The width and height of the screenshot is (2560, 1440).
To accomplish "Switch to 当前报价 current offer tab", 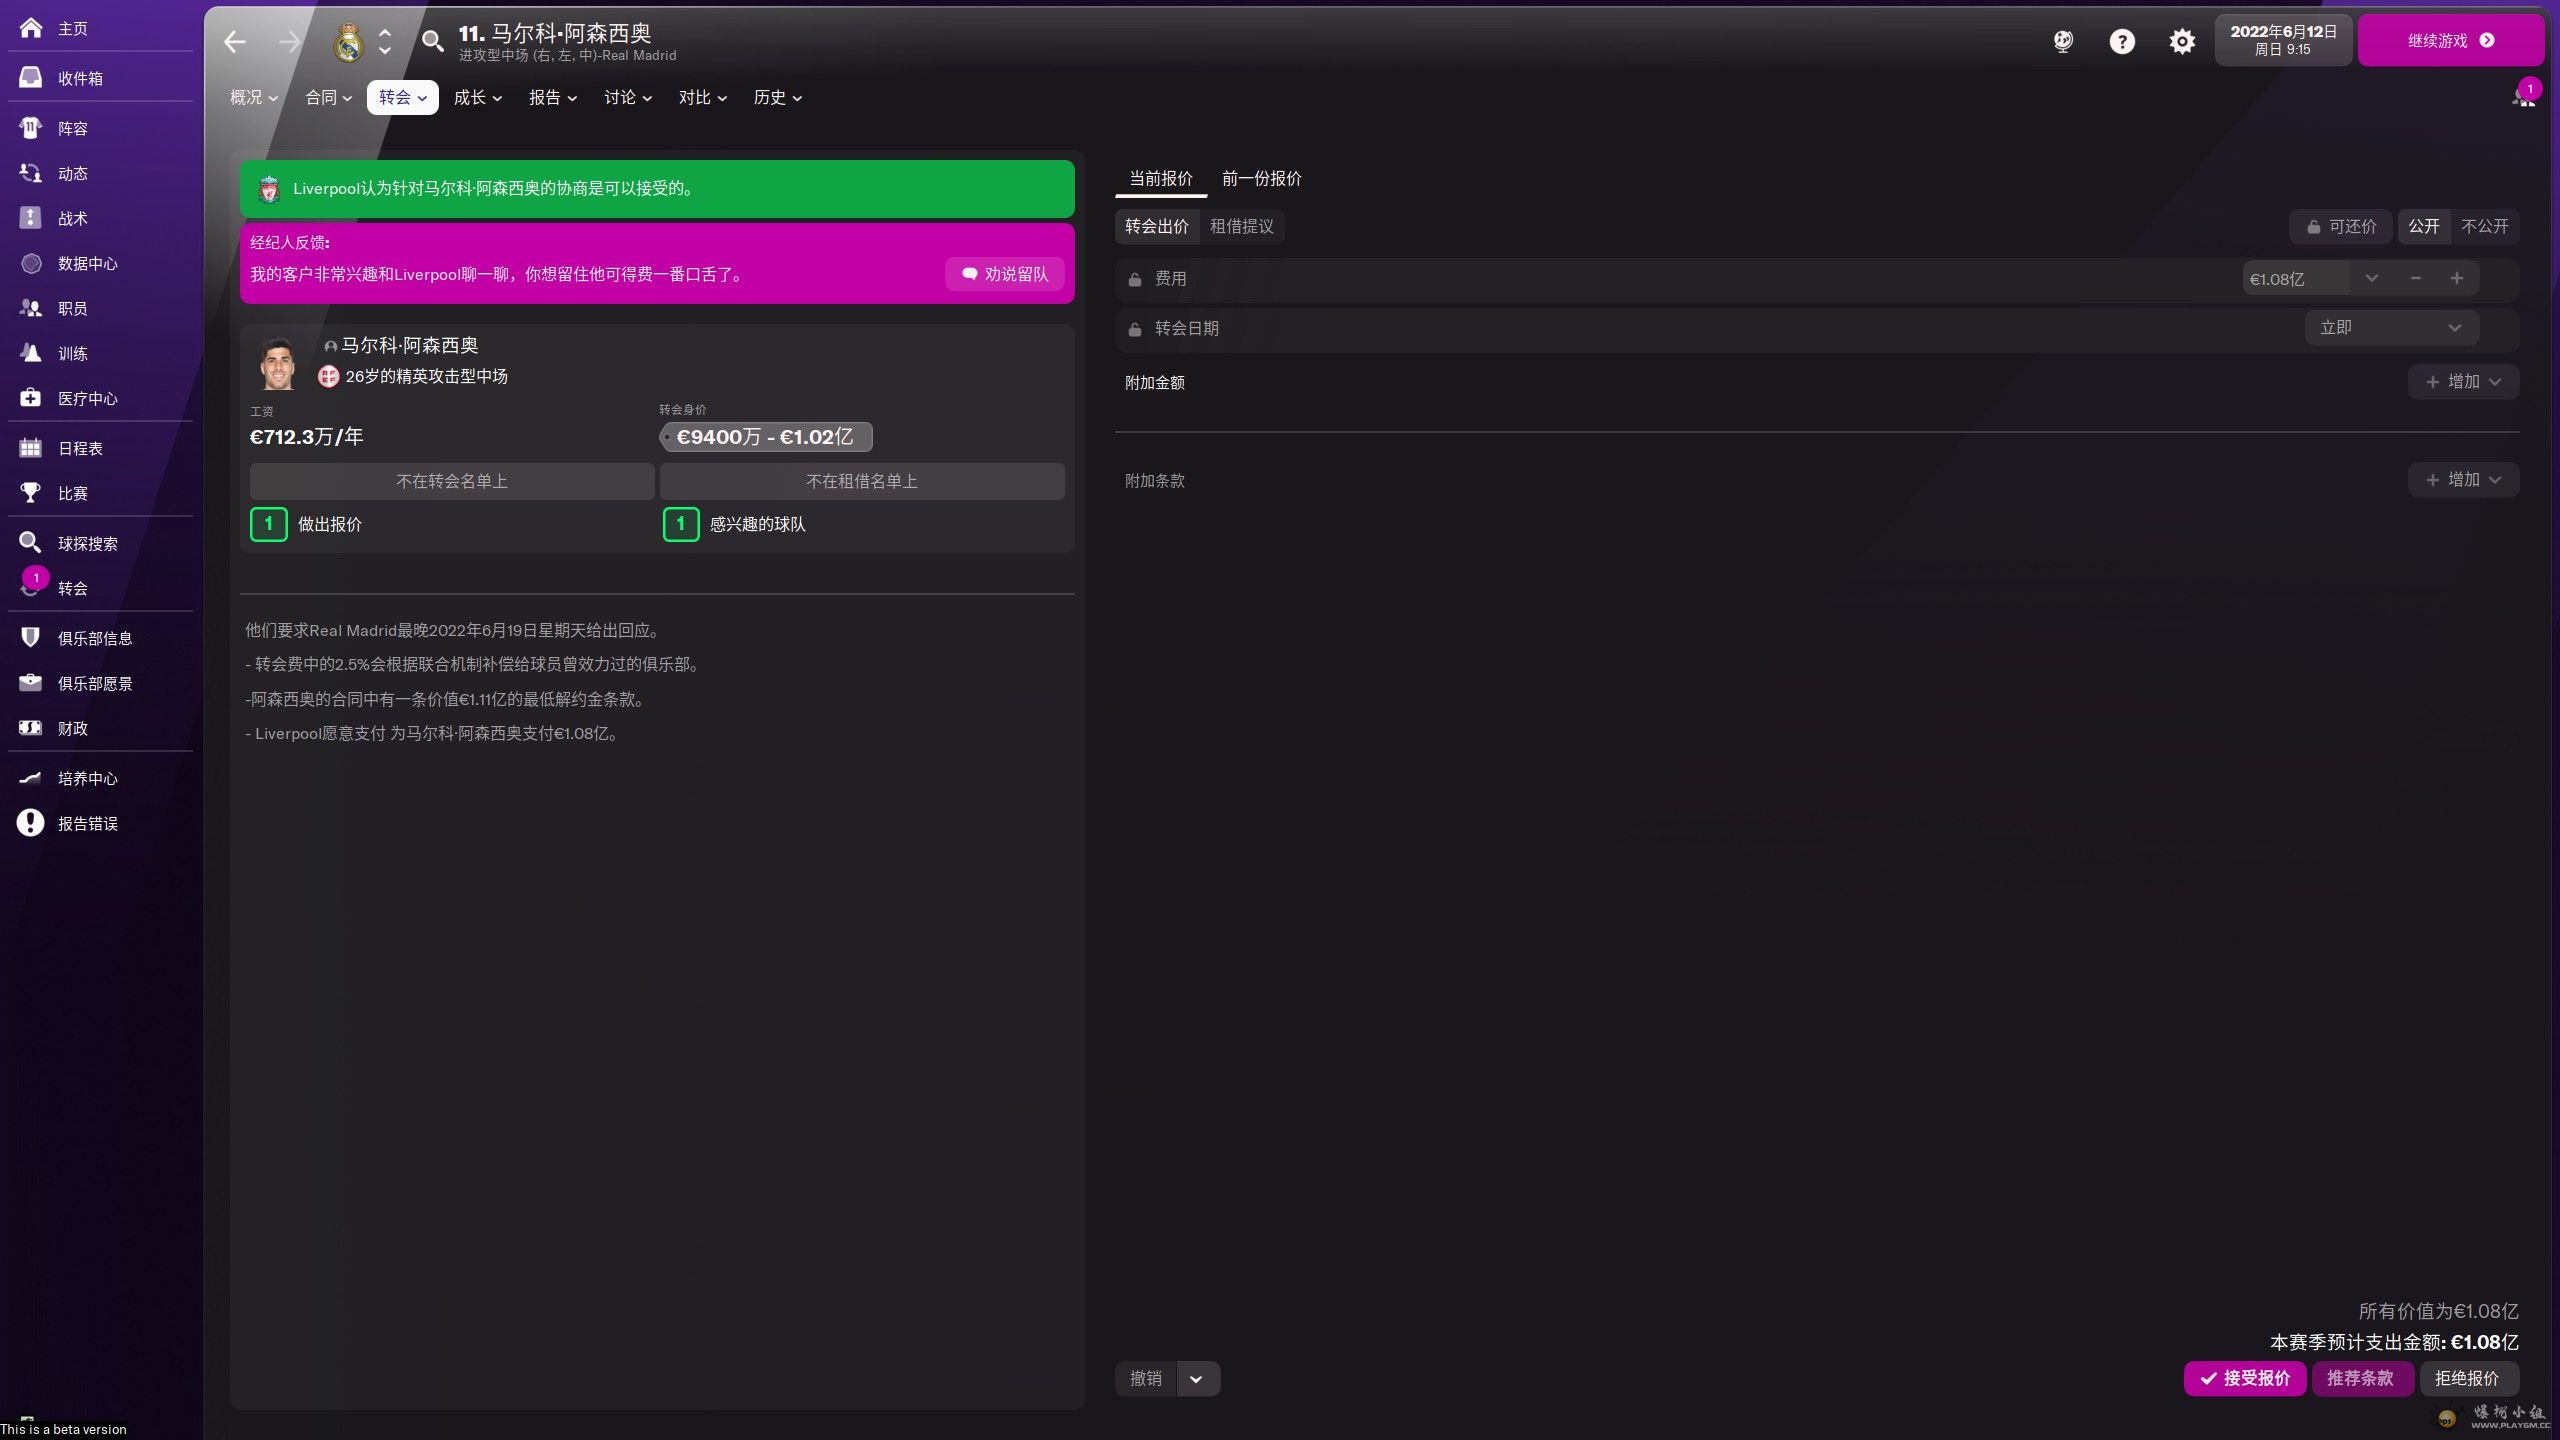I will pyautogui.click(x=1161, y=179).
